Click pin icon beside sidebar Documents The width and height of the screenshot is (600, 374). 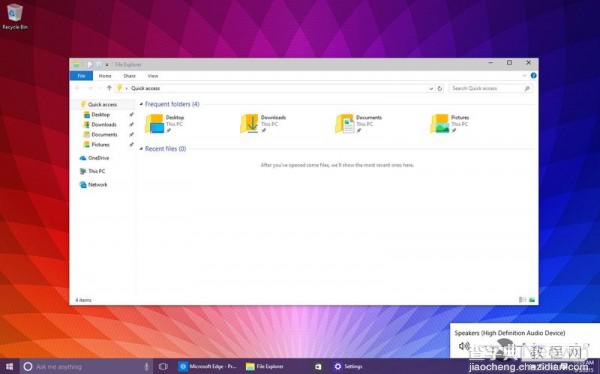(x=131, y=134)
